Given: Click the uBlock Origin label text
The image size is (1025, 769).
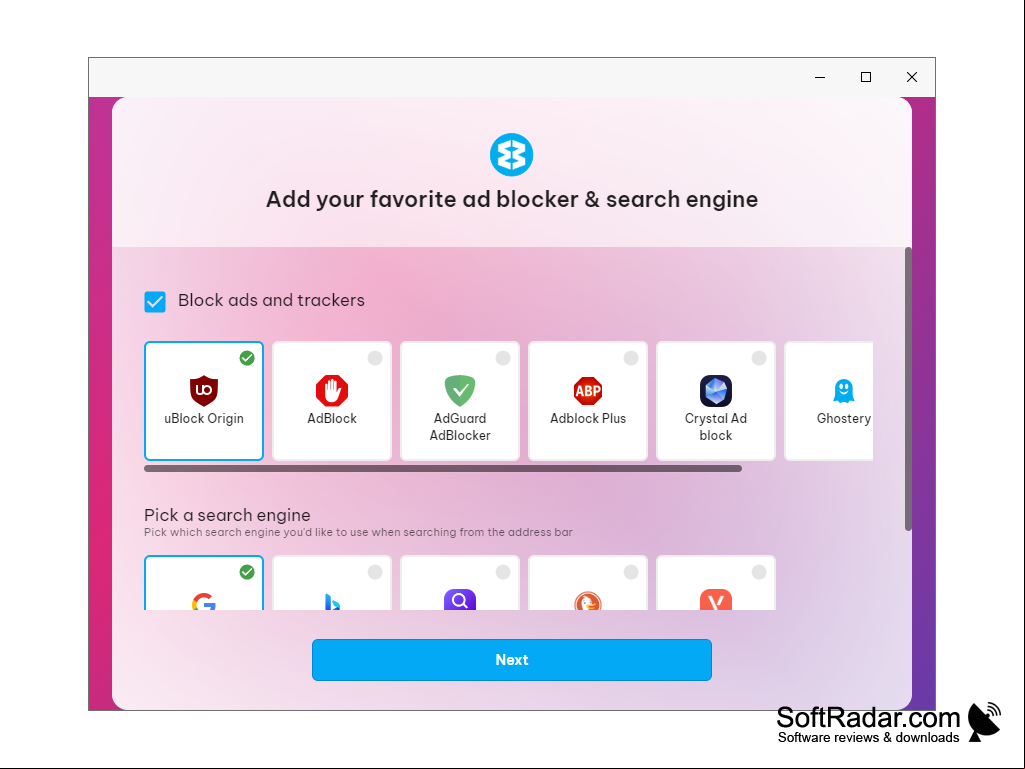Looking at the screenshot, I should [203, 419].
